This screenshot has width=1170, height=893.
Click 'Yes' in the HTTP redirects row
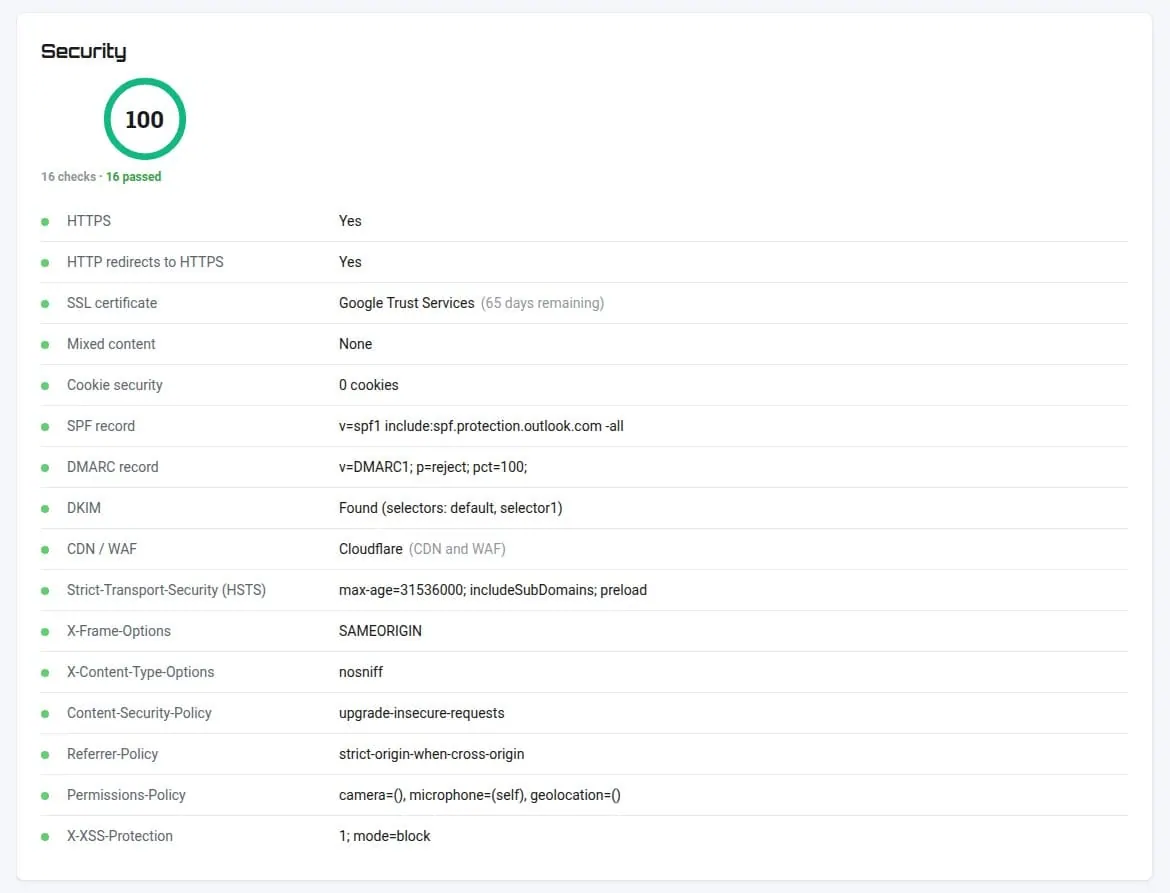pos(350,262)
